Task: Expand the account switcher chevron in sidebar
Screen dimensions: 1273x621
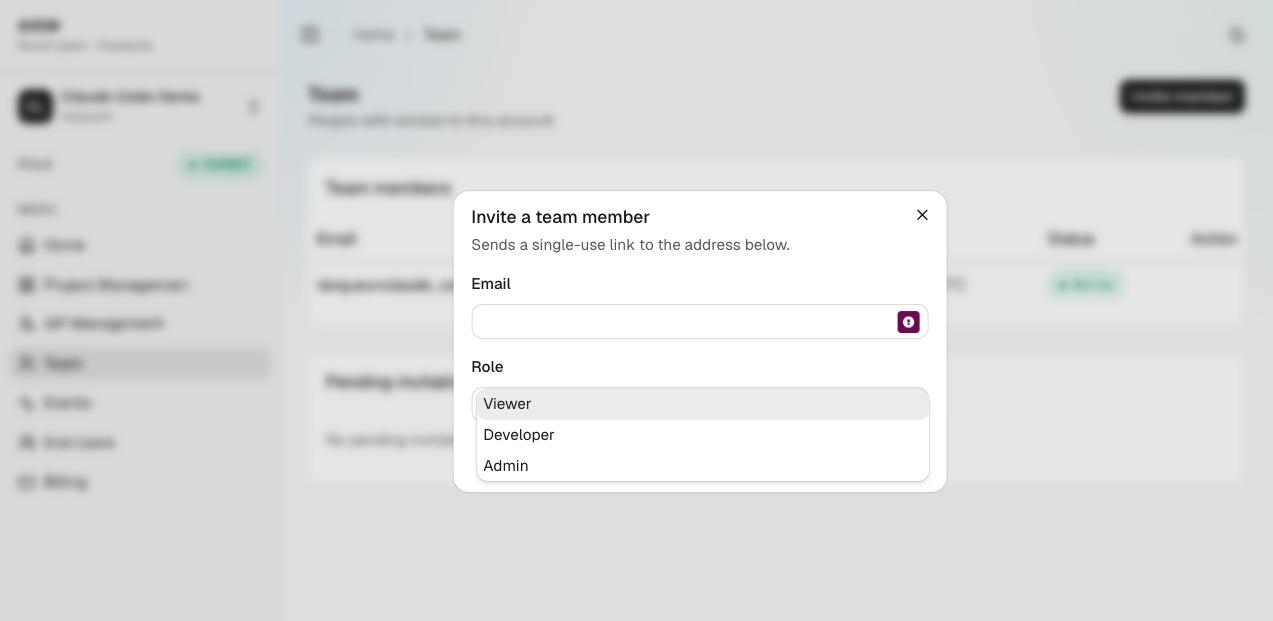Action: (x=253, y=107)
